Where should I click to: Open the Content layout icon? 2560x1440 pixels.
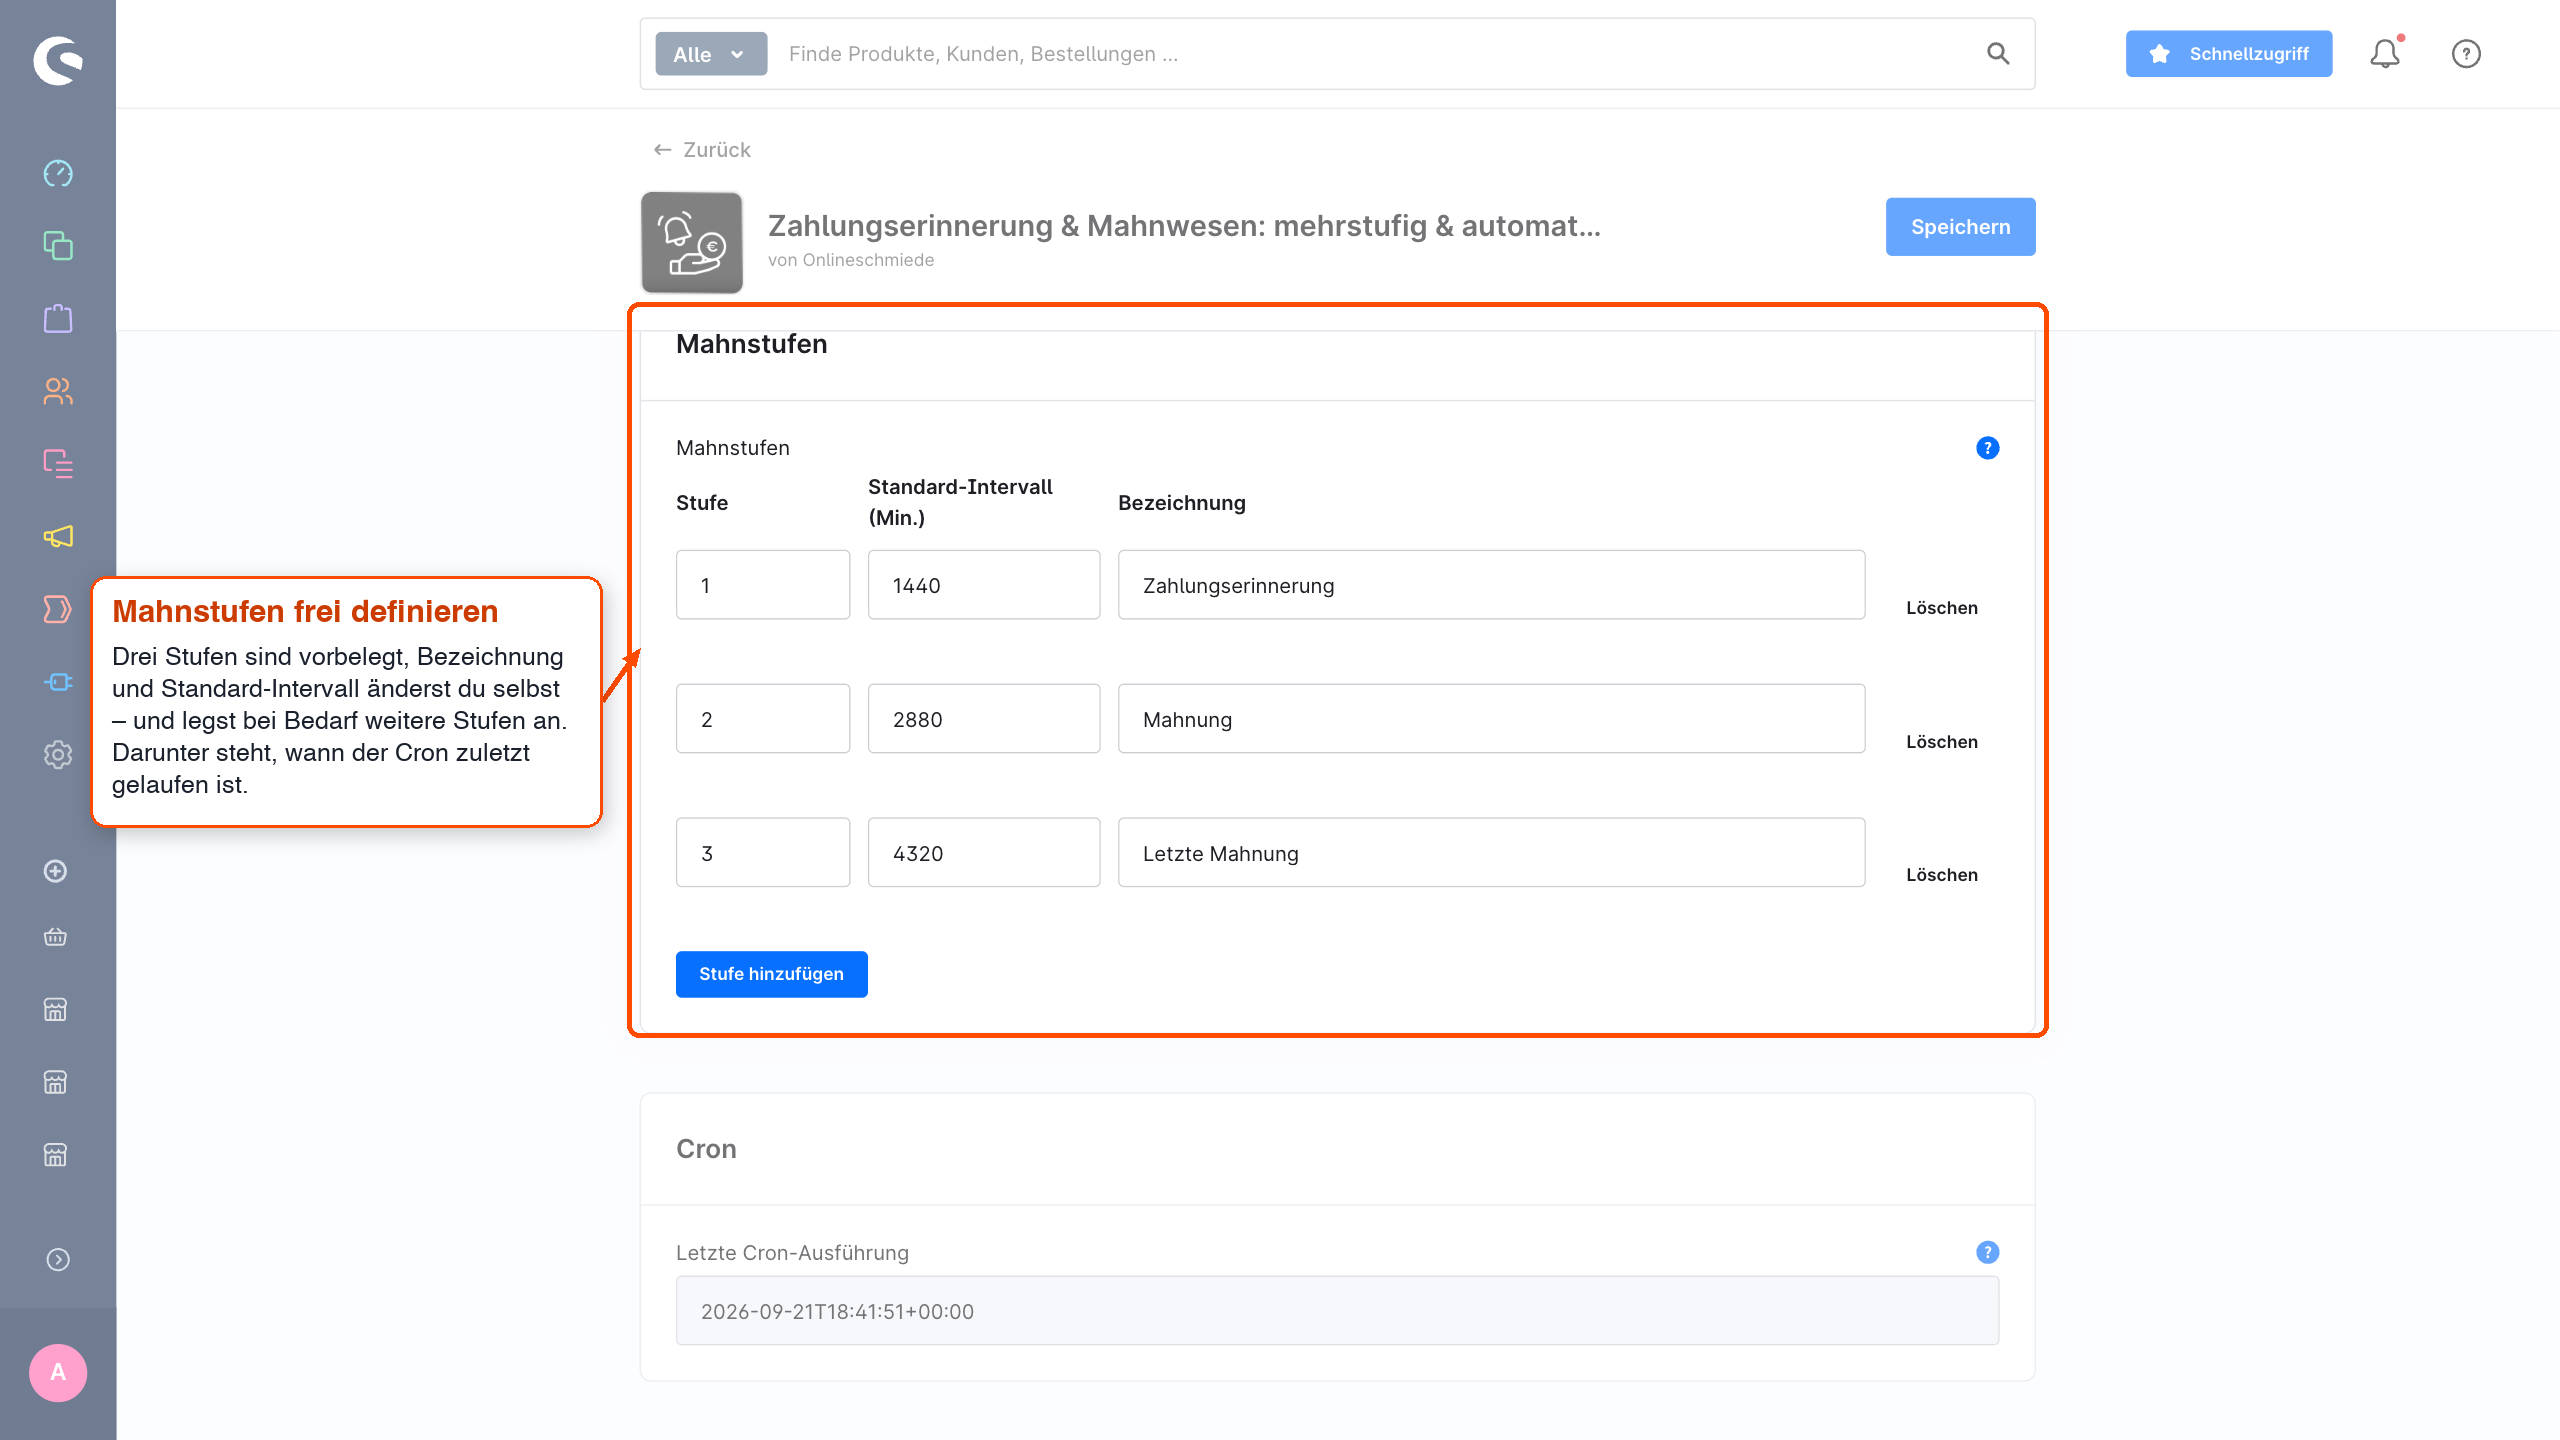tap(58, 464)
